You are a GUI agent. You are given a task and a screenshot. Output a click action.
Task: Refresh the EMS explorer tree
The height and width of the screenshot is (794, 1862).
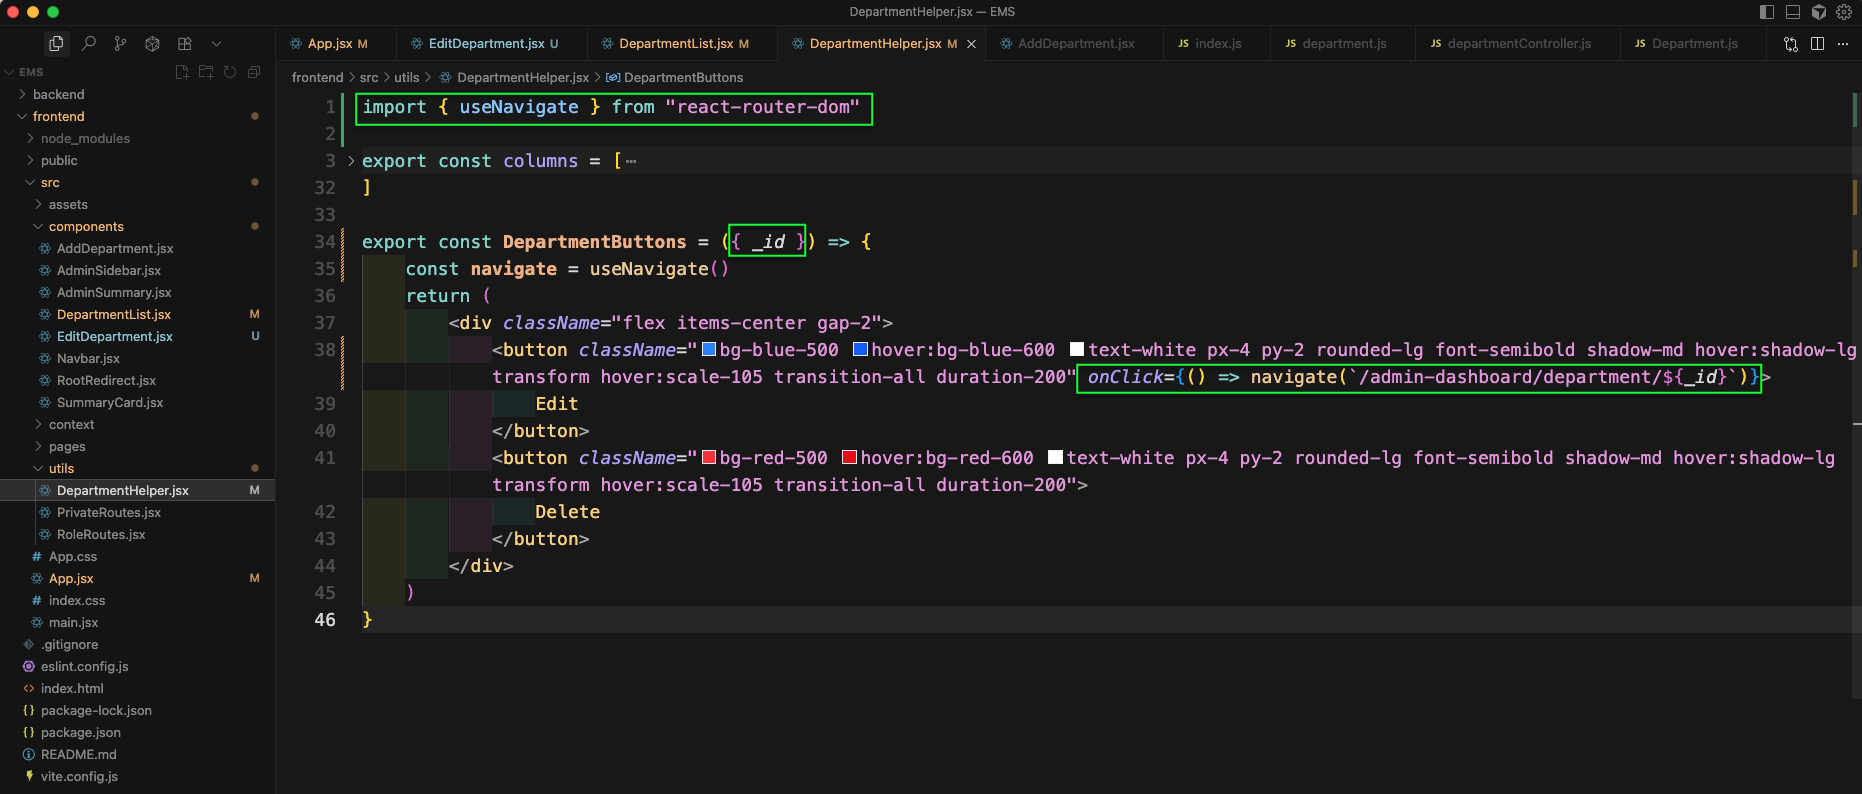[x=230, y=72]
